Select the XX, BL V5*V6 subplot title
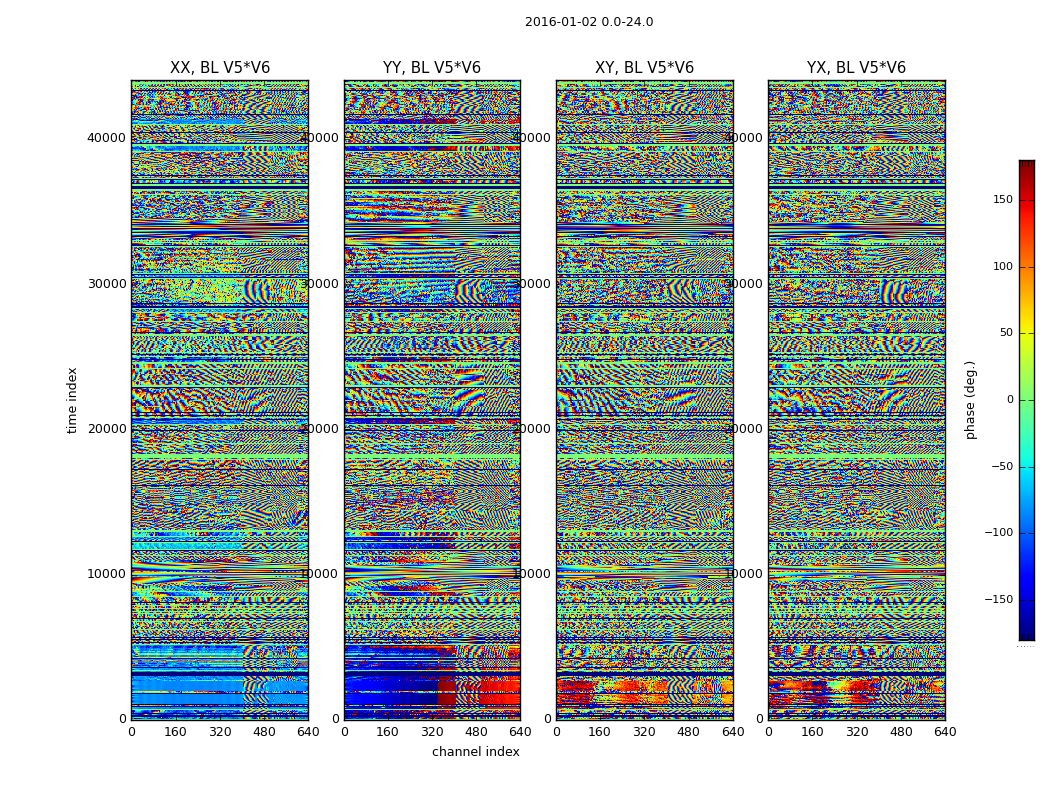This screenshot has width=1050, height=800. (x=220, y=68)
